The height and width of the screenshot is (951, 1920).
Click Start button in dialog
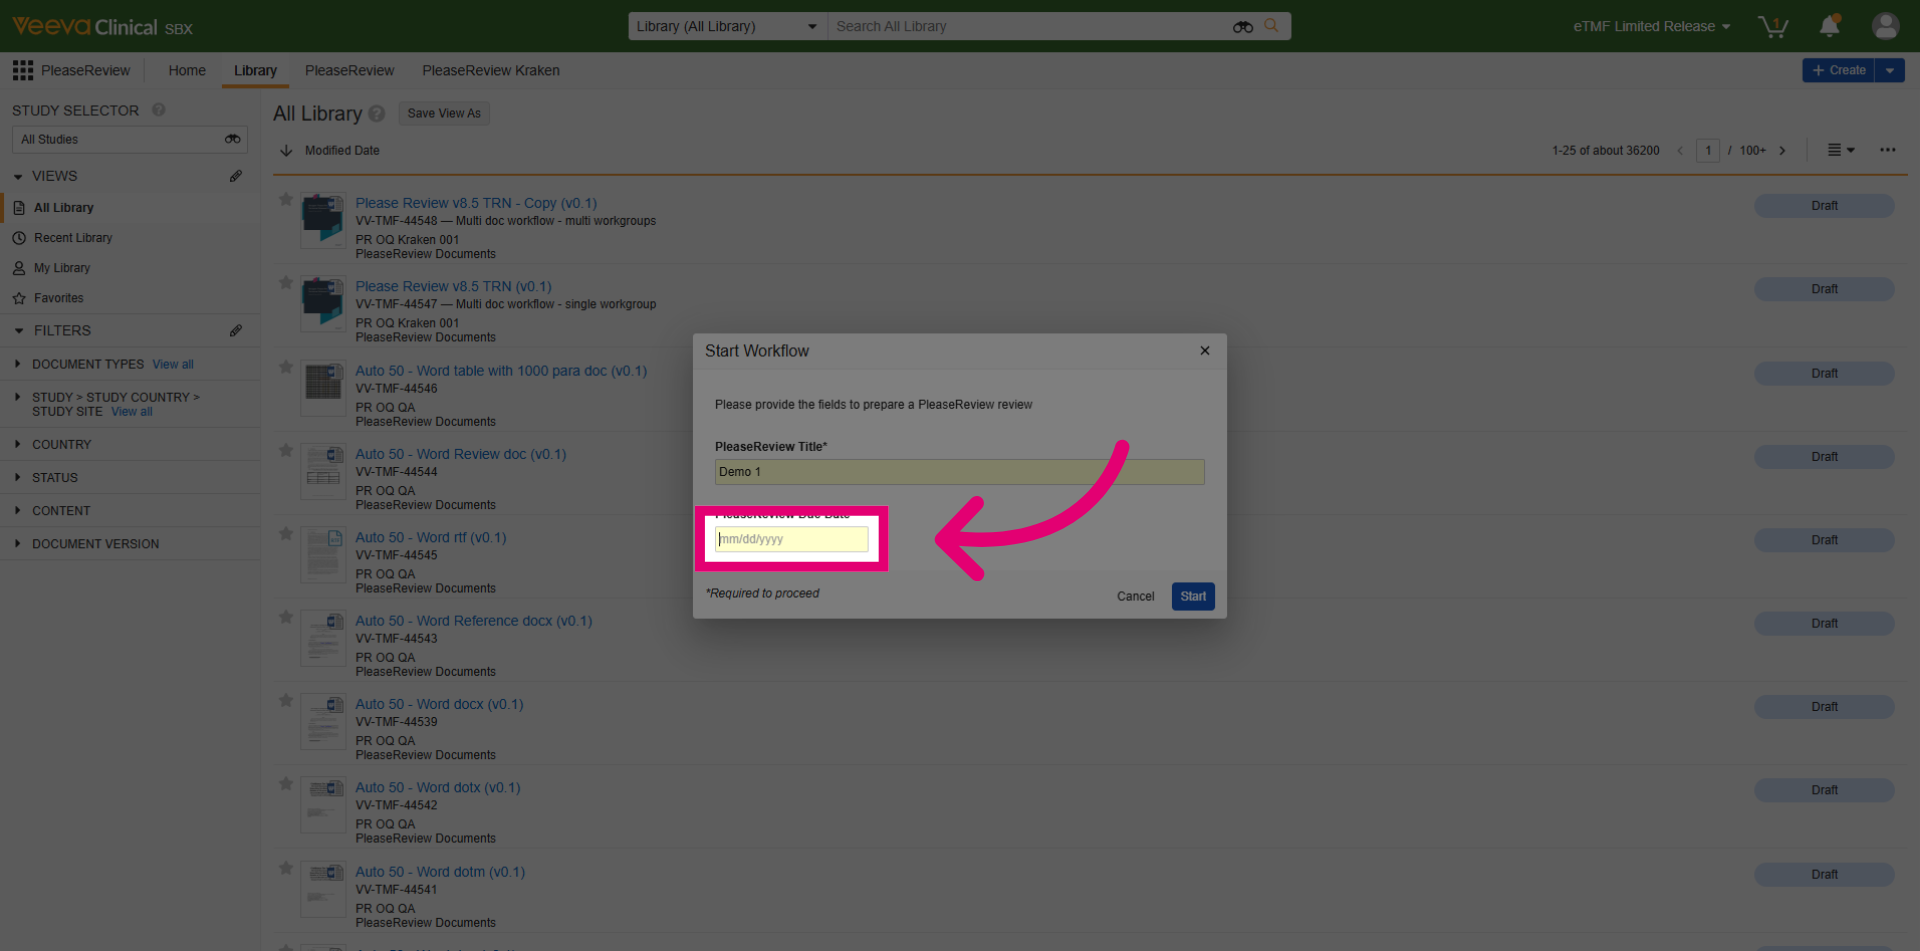(1193, 596)
